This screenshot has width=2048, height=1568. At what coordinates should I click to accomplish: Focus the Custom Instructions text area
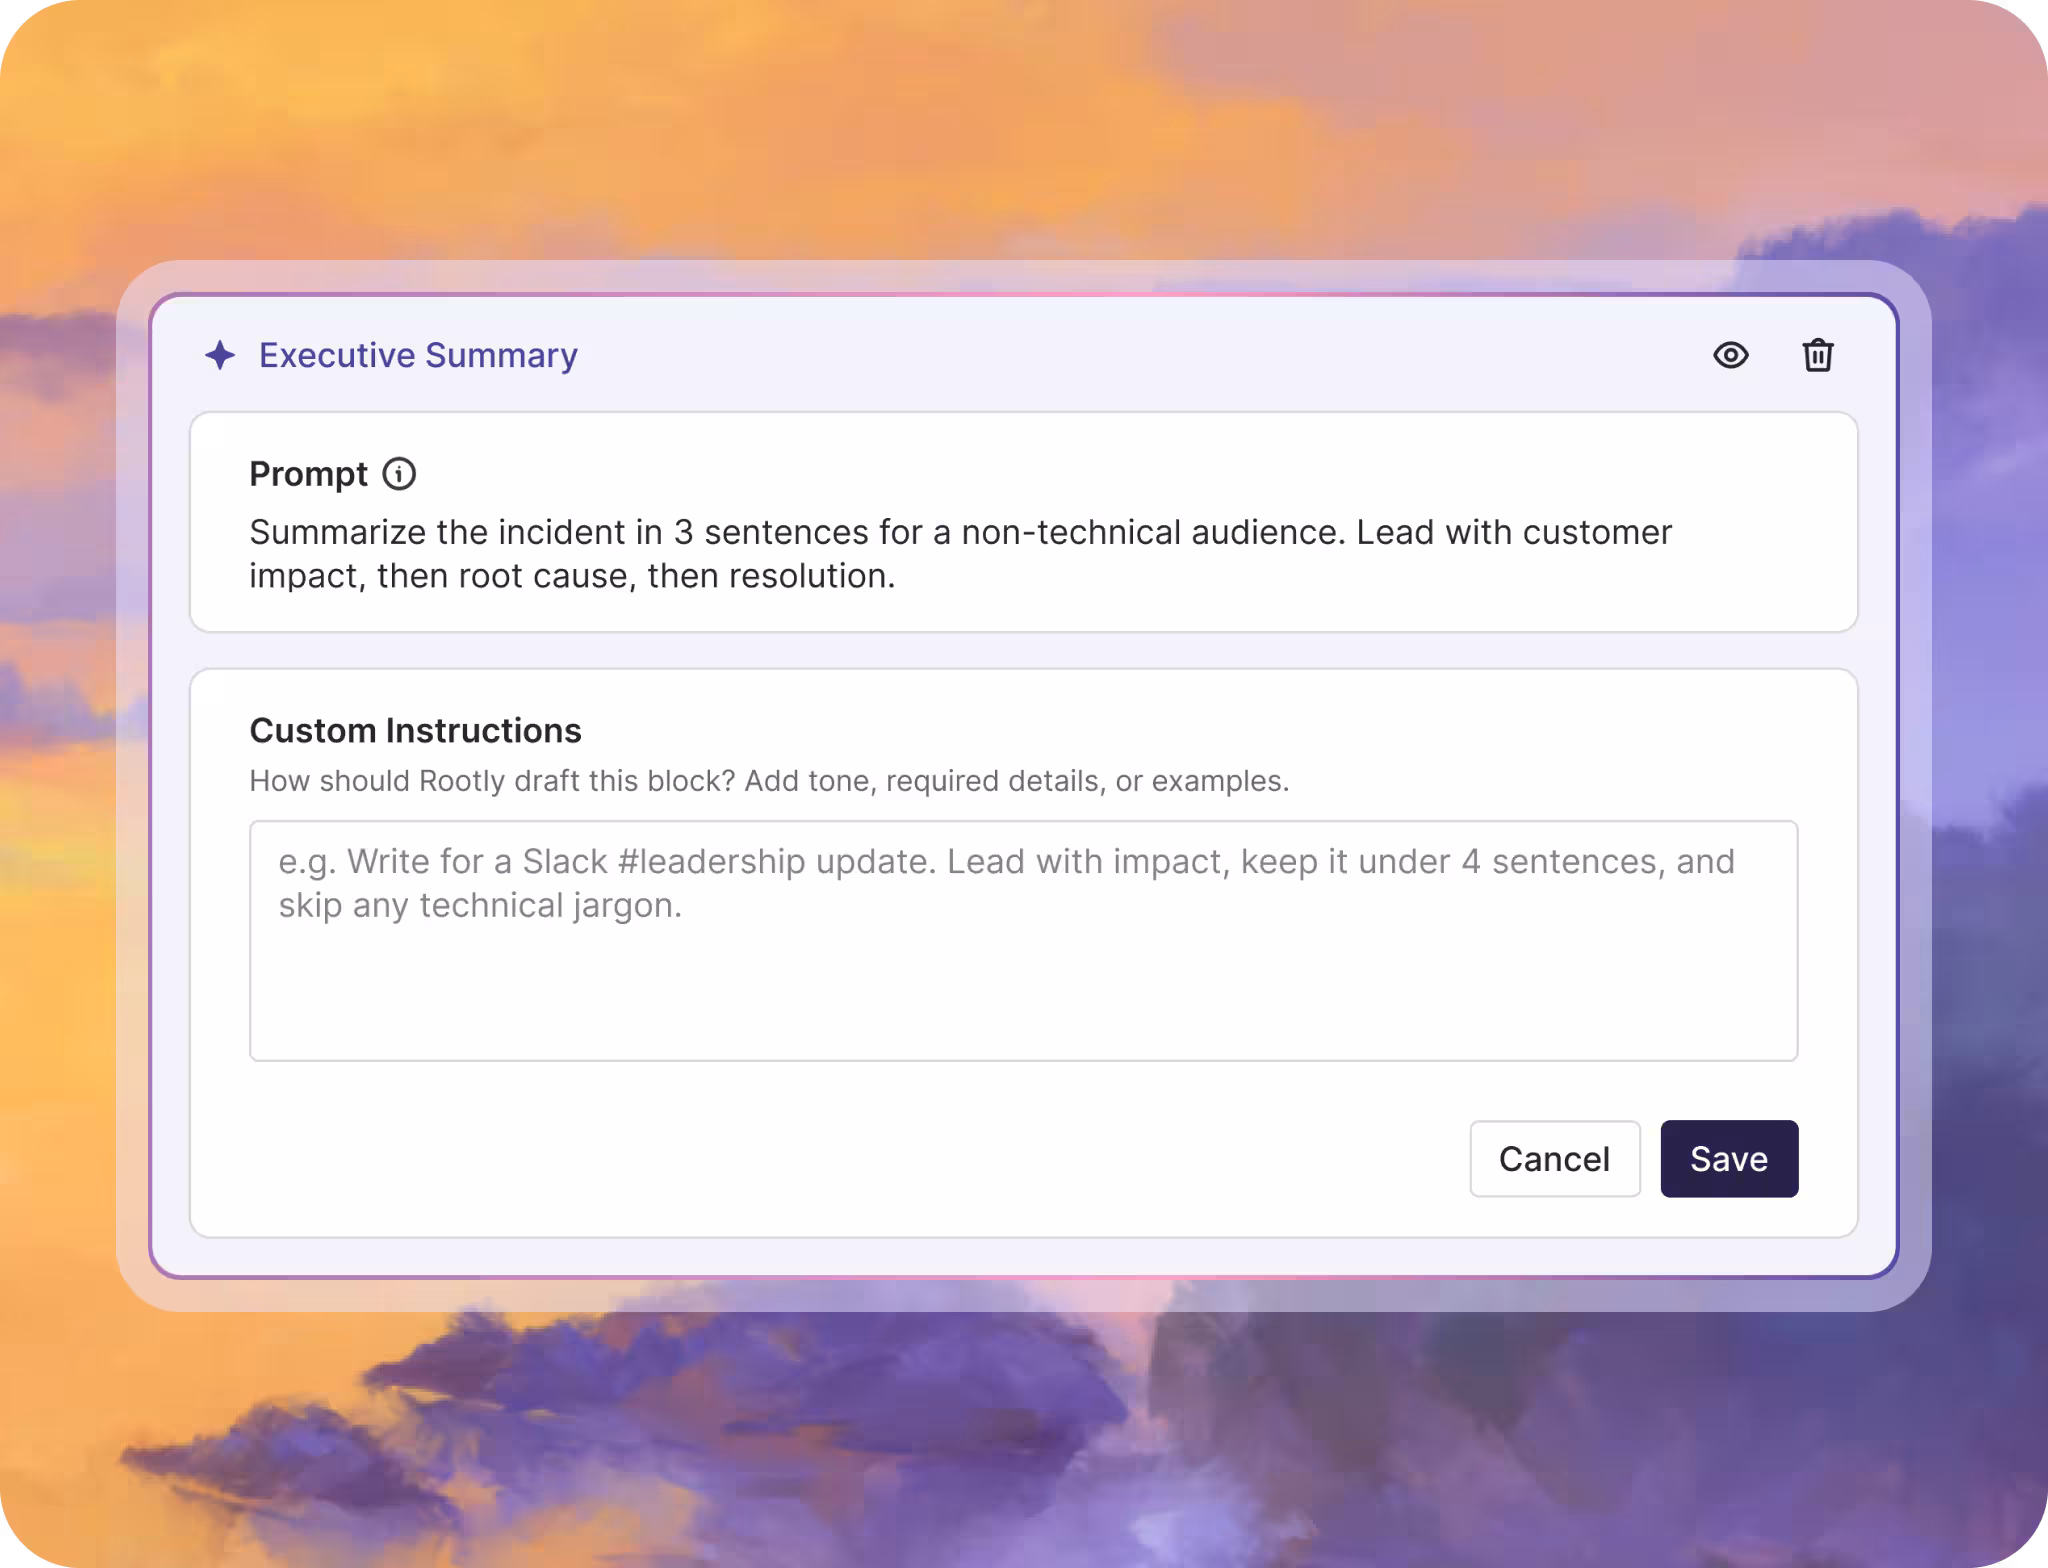click(x=1023, y=941)
